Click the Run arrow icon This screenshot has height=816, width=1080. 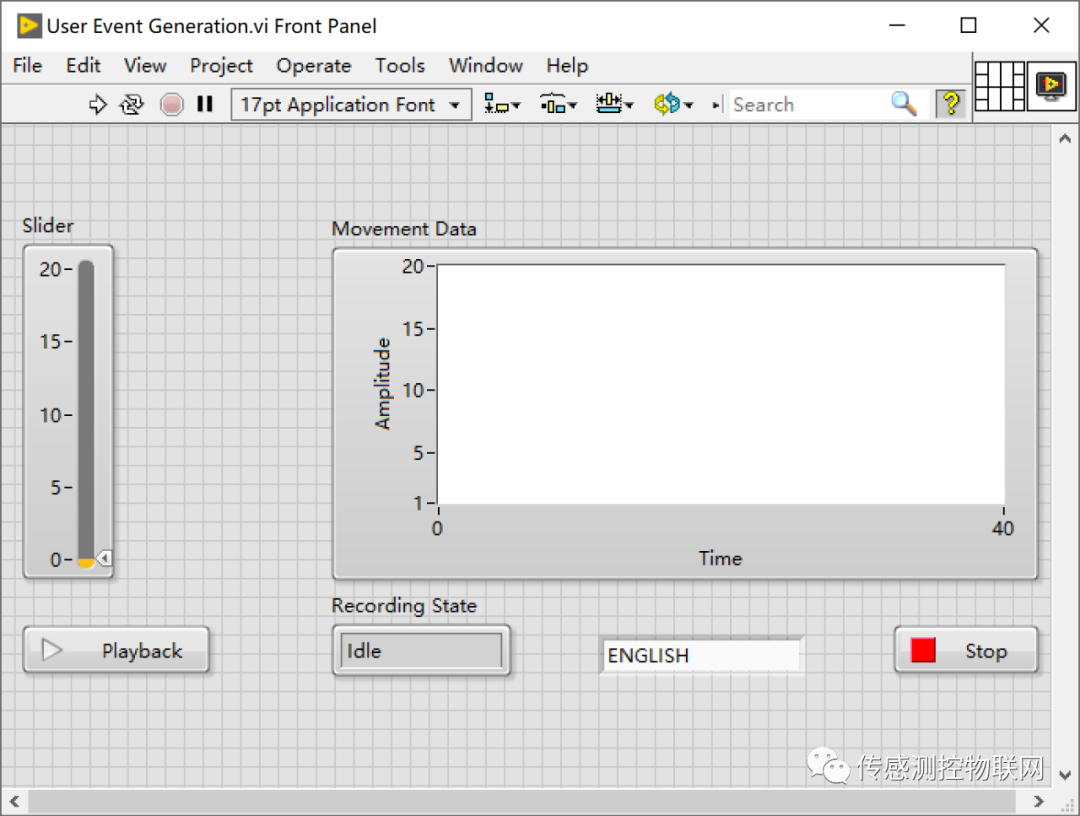click(98, 105)
